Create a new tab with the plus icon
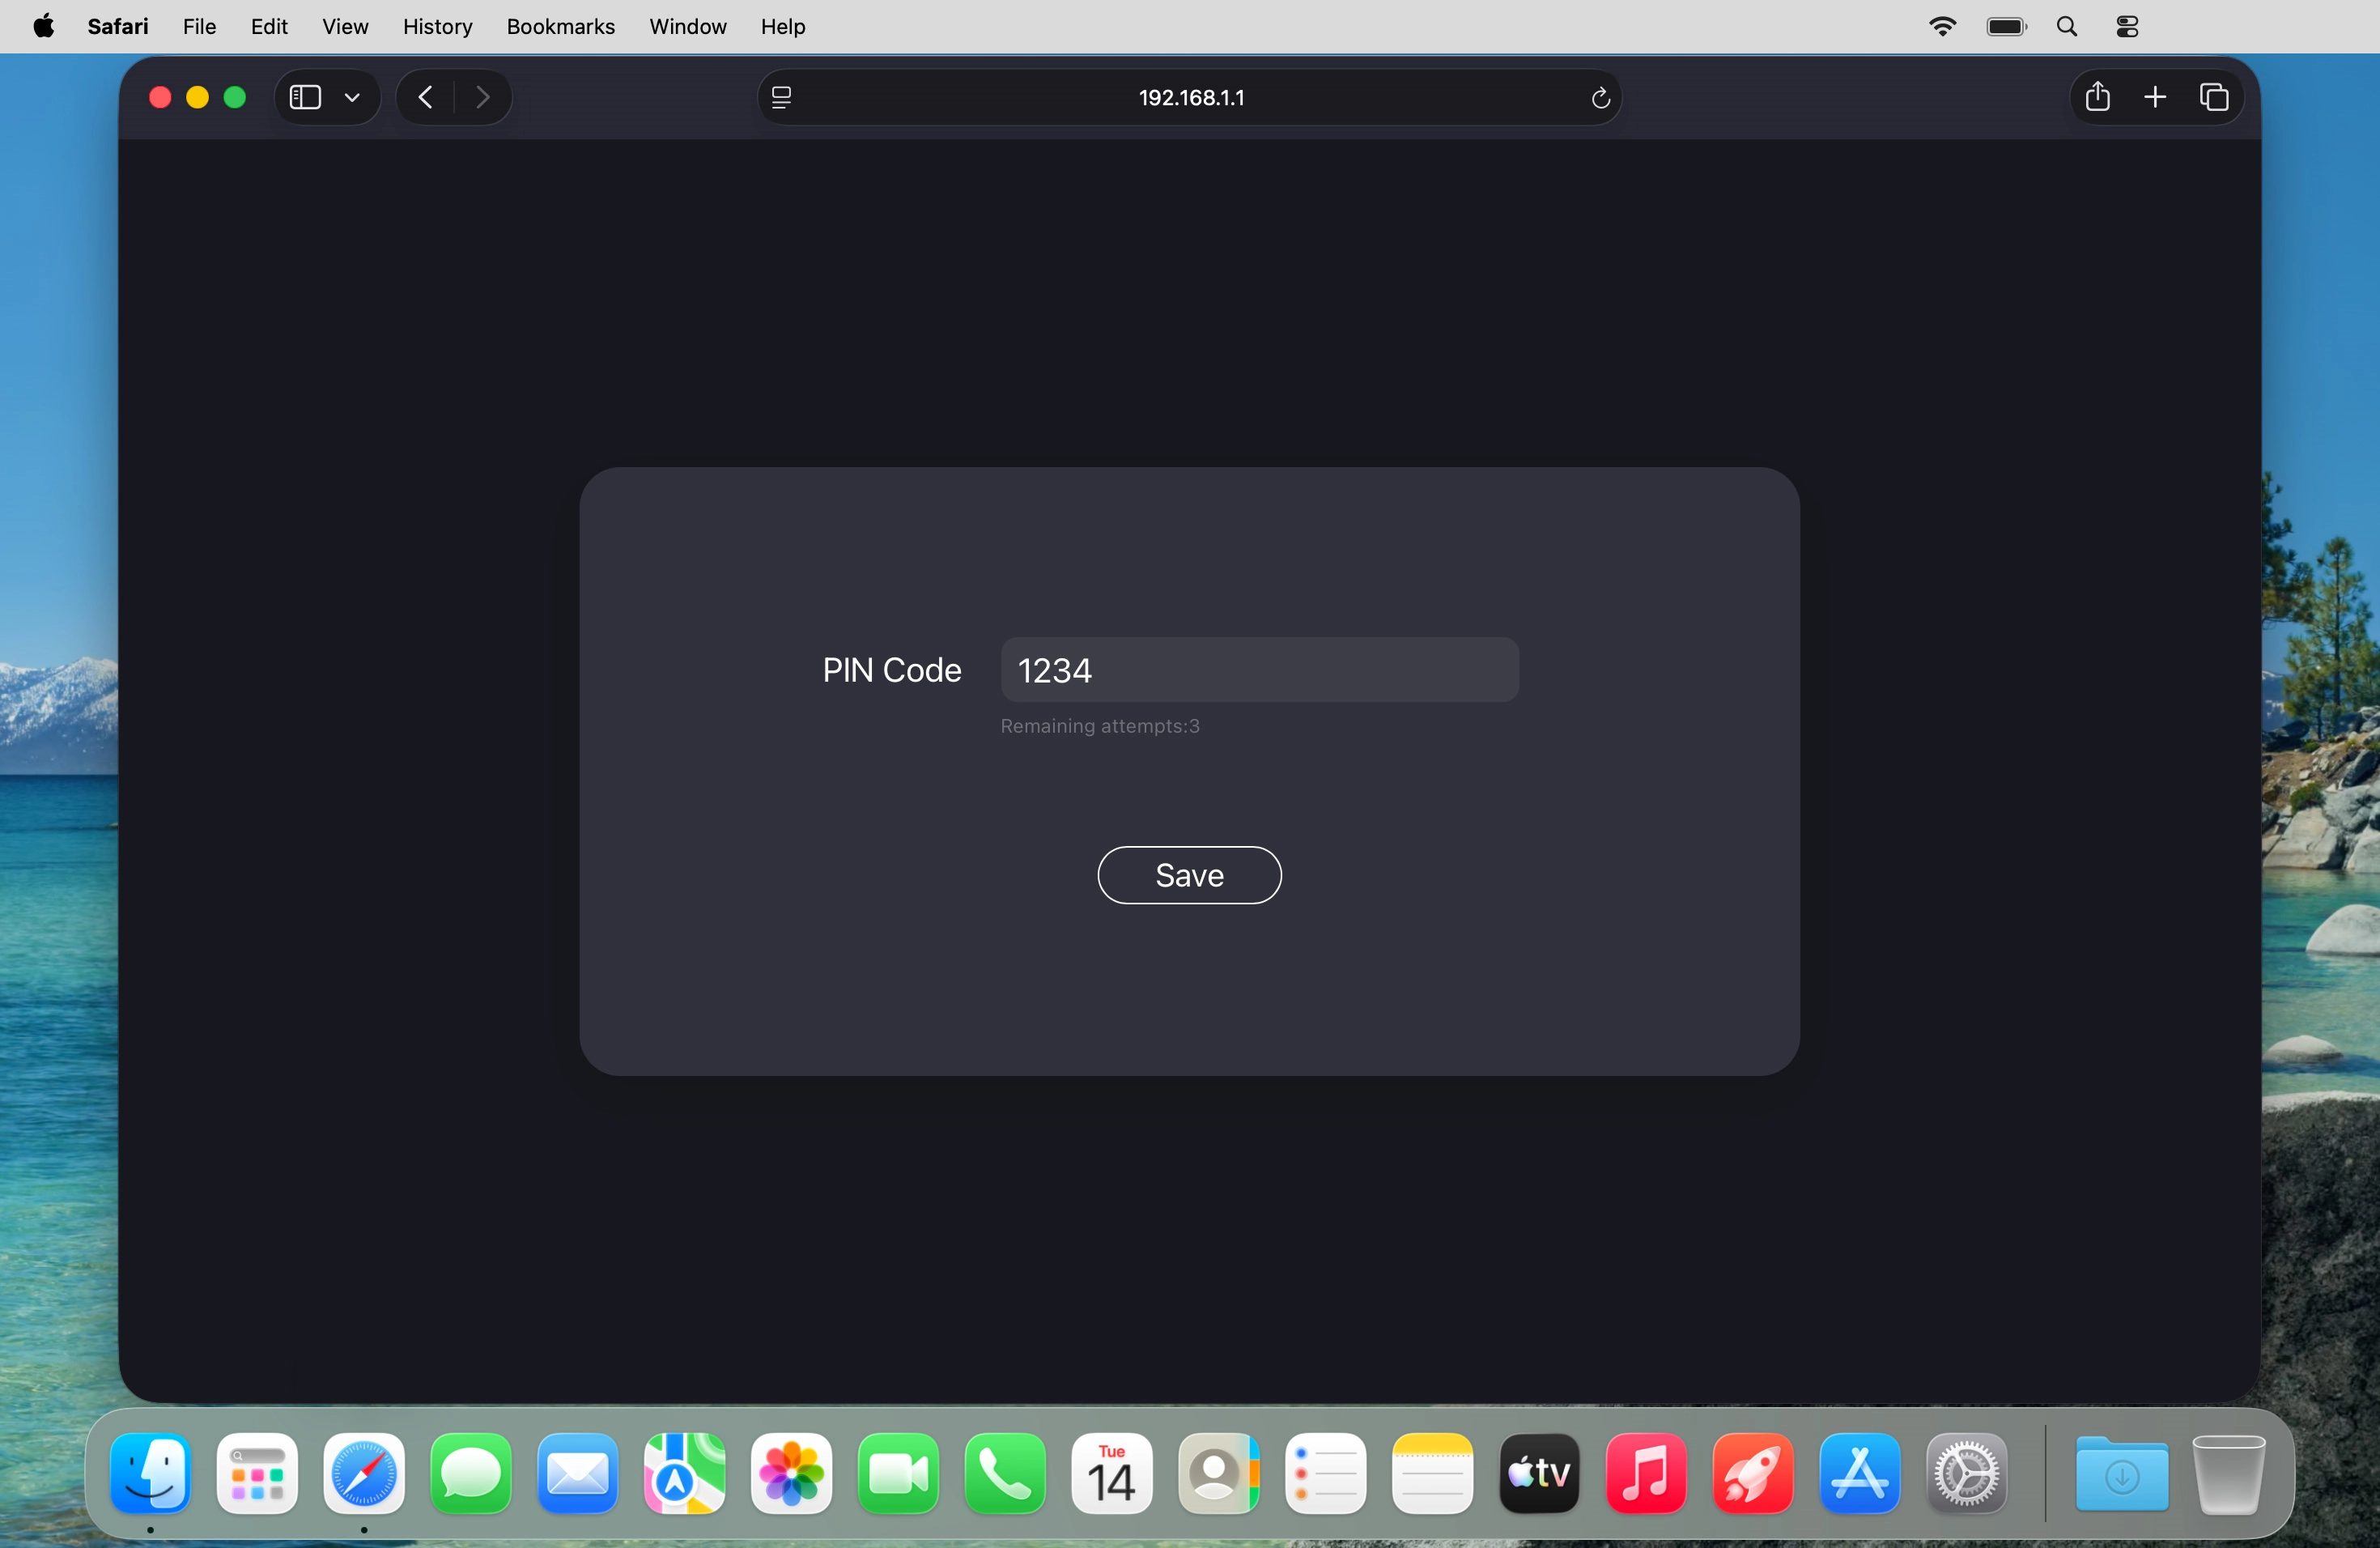Screen dimensions: 2380x1548 (x=2156, y=97)
